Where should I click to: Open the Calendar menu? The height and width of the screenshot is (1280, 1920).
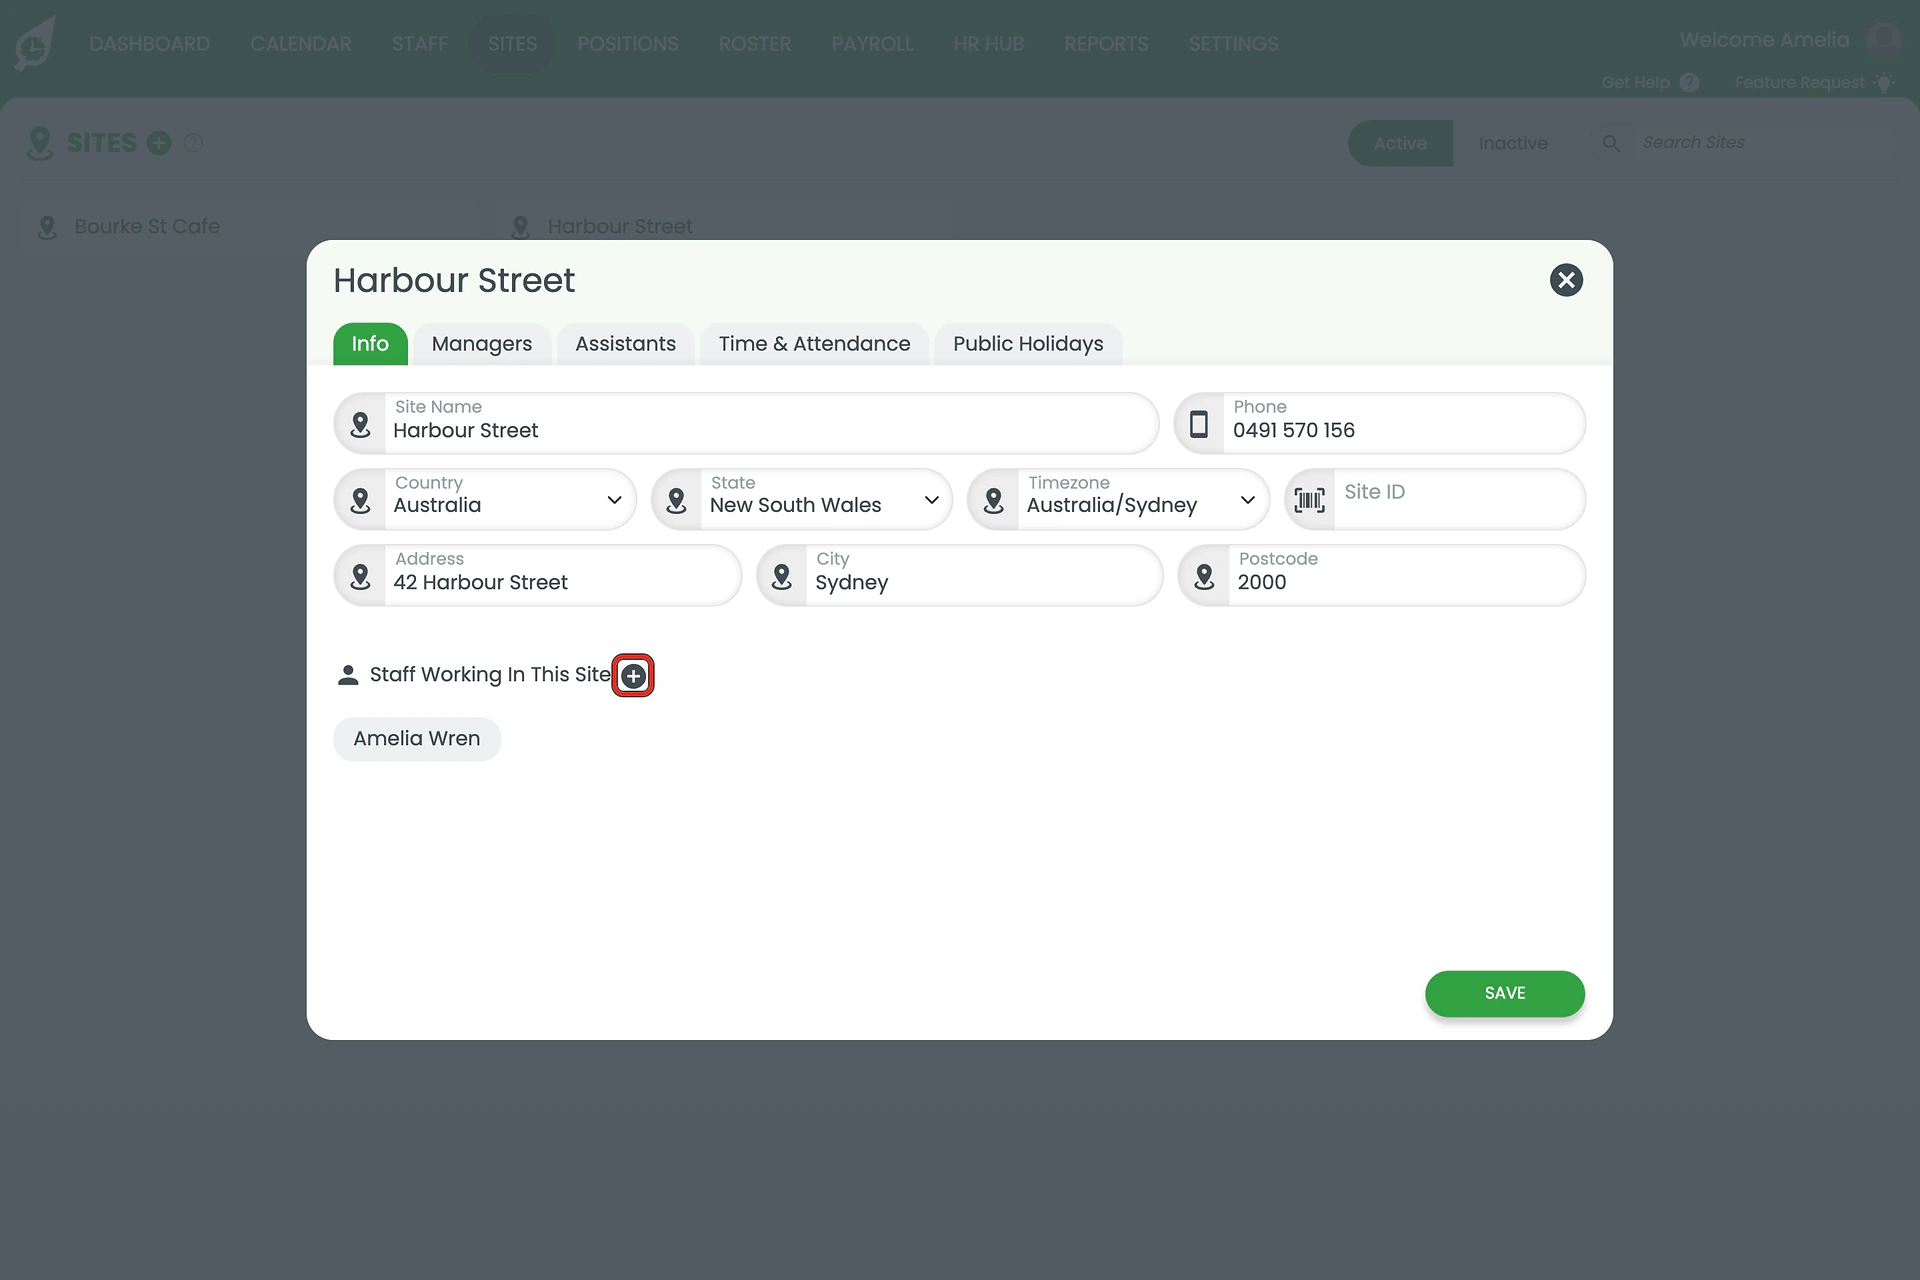[301, 44]
